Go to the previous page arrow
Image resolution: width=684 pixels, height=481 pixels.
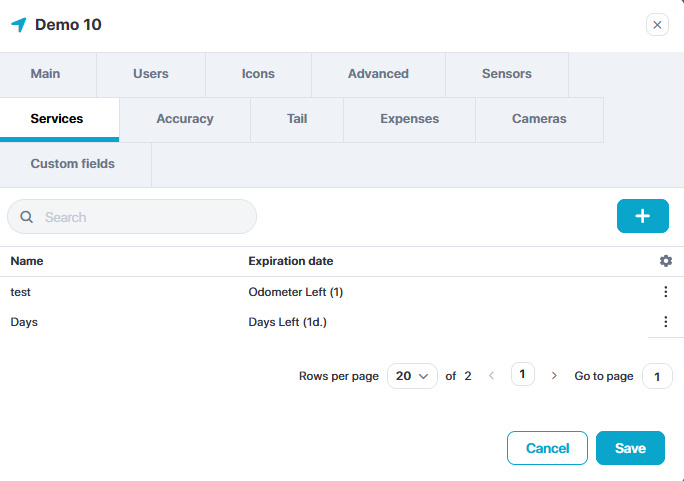coord(491,376)
